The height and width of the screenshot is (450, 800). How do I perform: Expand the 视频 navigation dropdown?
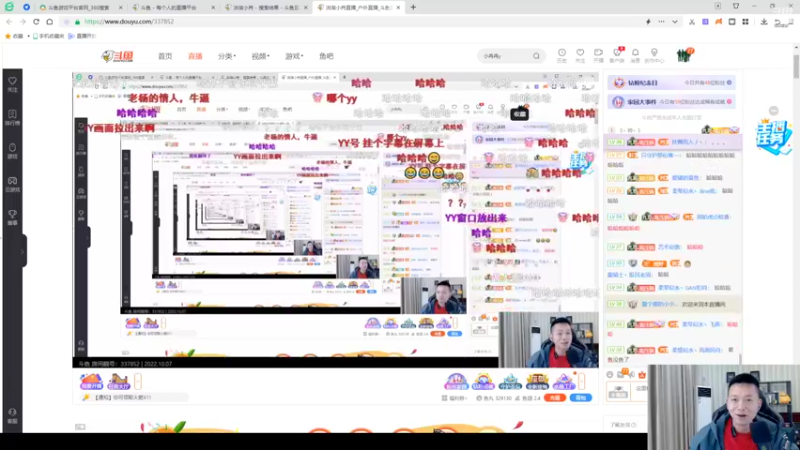260,56
